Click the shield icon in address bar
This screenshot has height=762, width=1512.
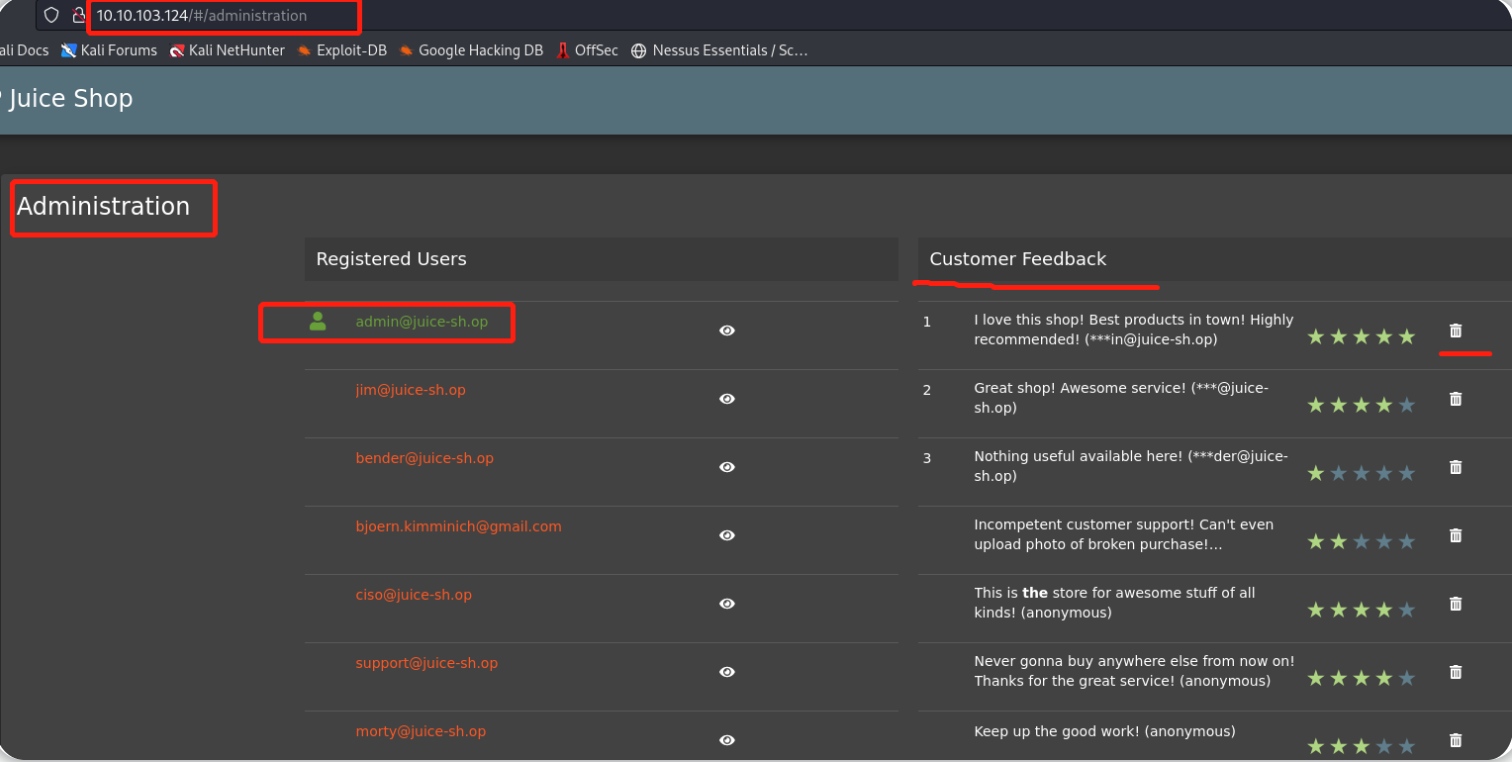tap(52, 15)
